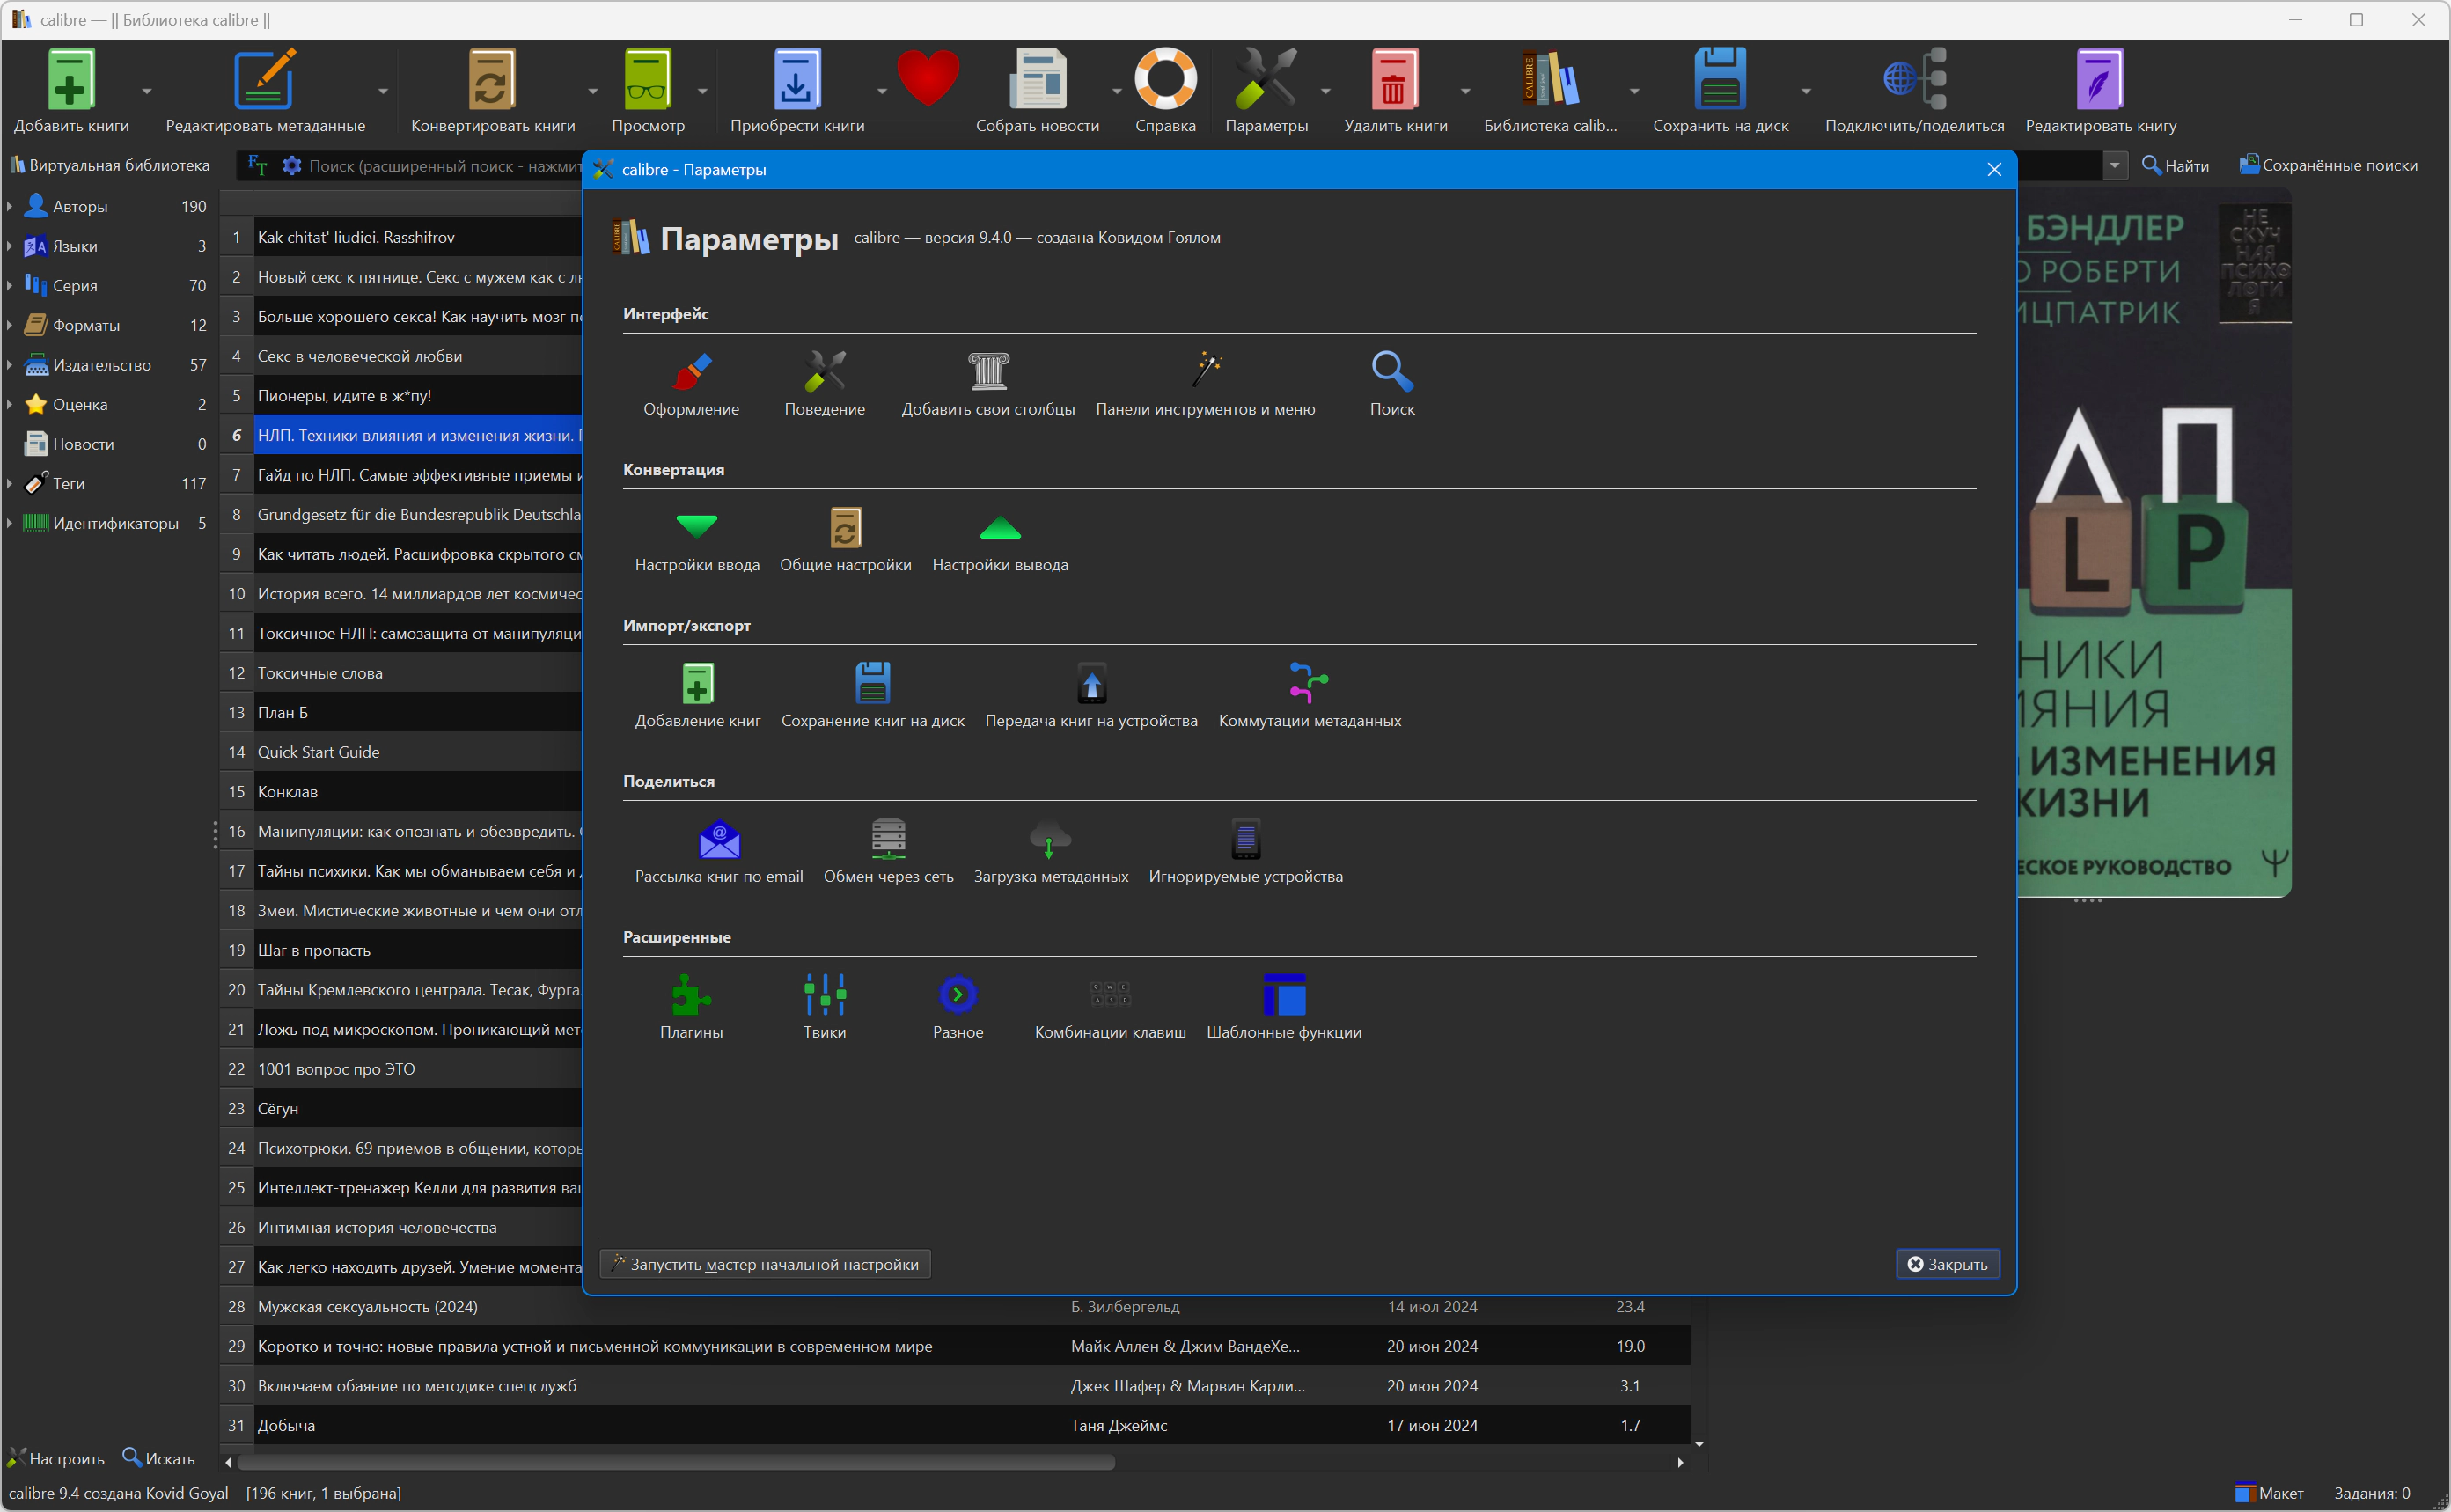Screen dimensions: 2451x1512
Task: Click the Твики settings icon
Action: (x=824, y=1006)
